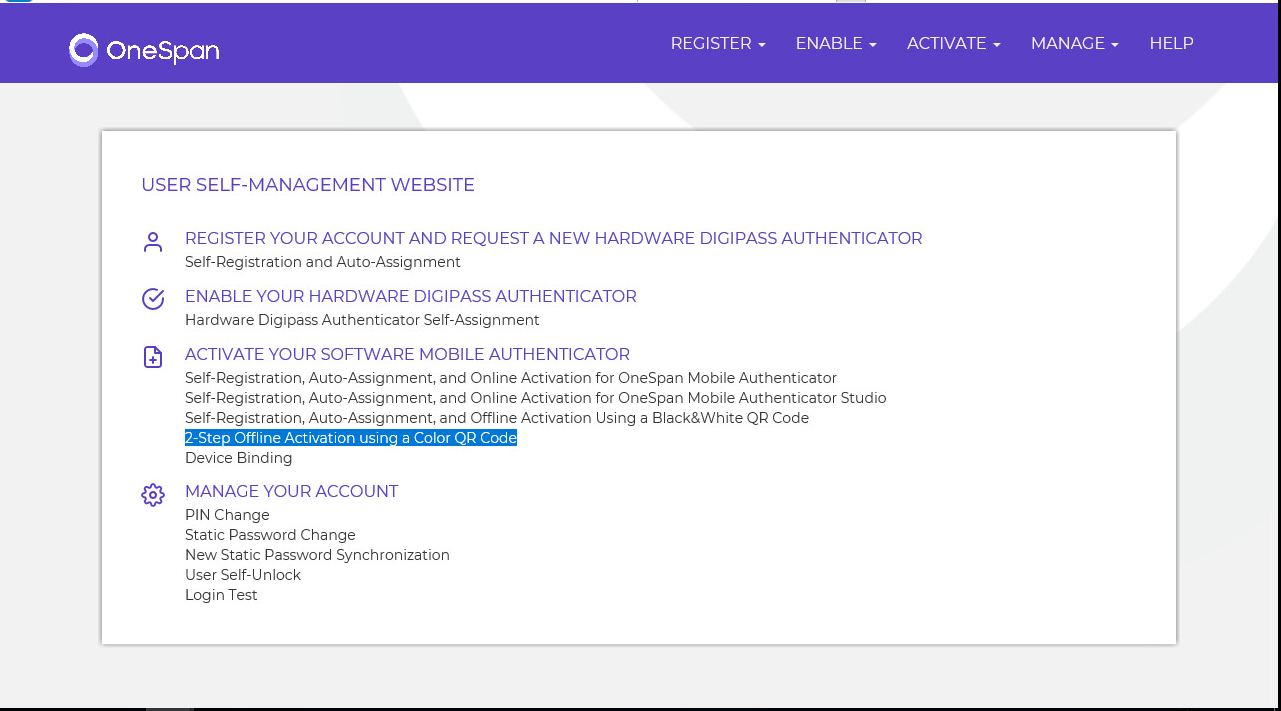Screen dimensions: 1281x711
Task: Expand the ENABLE navigation dropdown
Action: pos(836,43)
